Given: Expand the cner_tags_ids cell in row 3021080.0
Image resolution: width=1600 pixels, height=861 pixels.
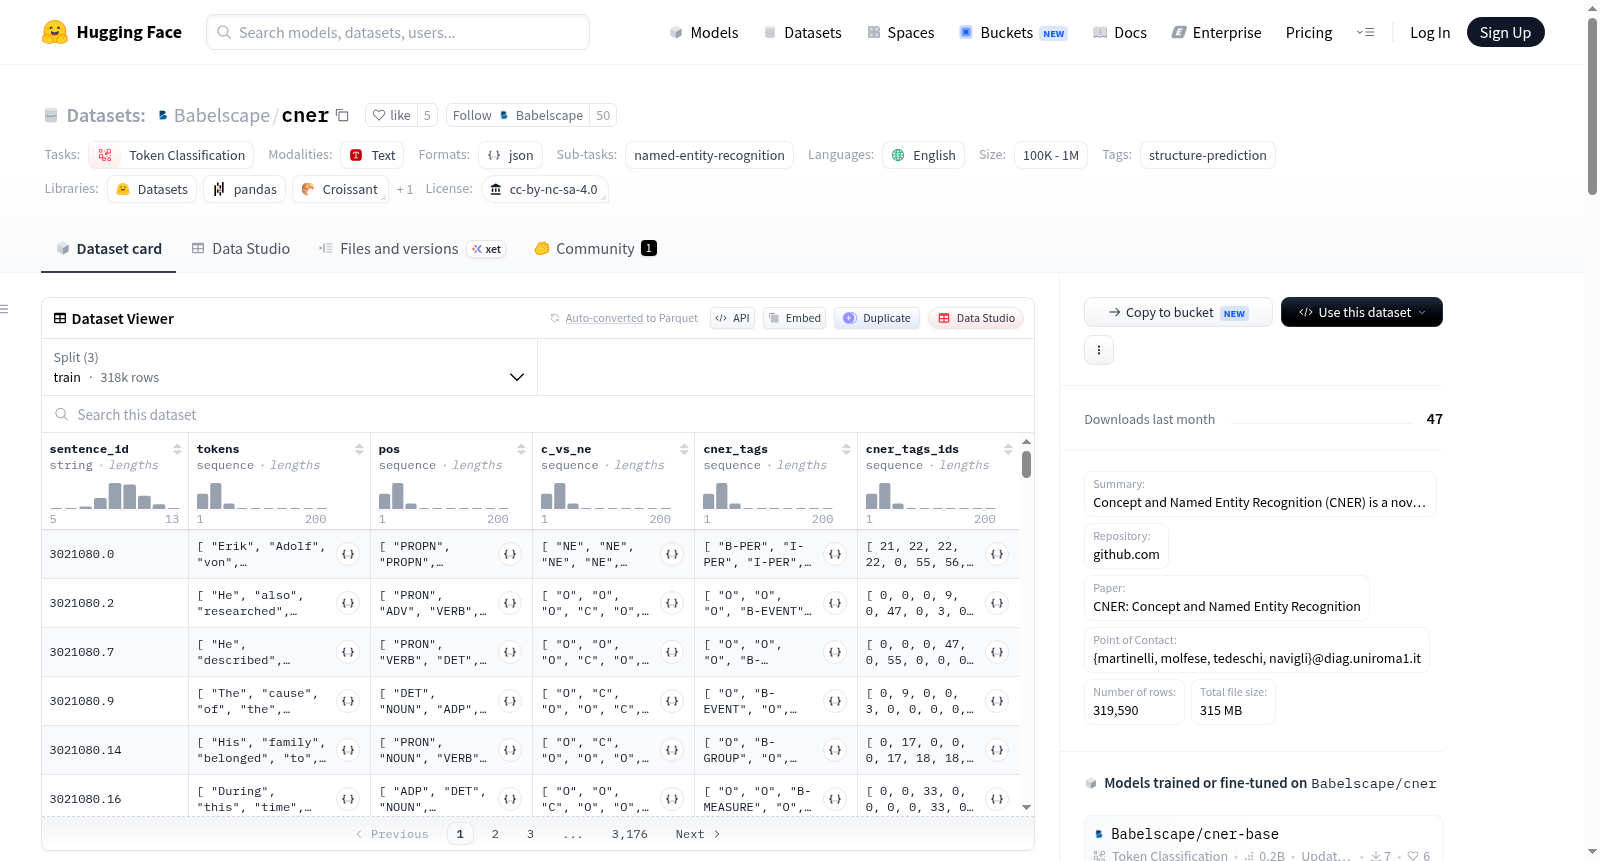Looking at the screenshot, I should click(997, 554).
